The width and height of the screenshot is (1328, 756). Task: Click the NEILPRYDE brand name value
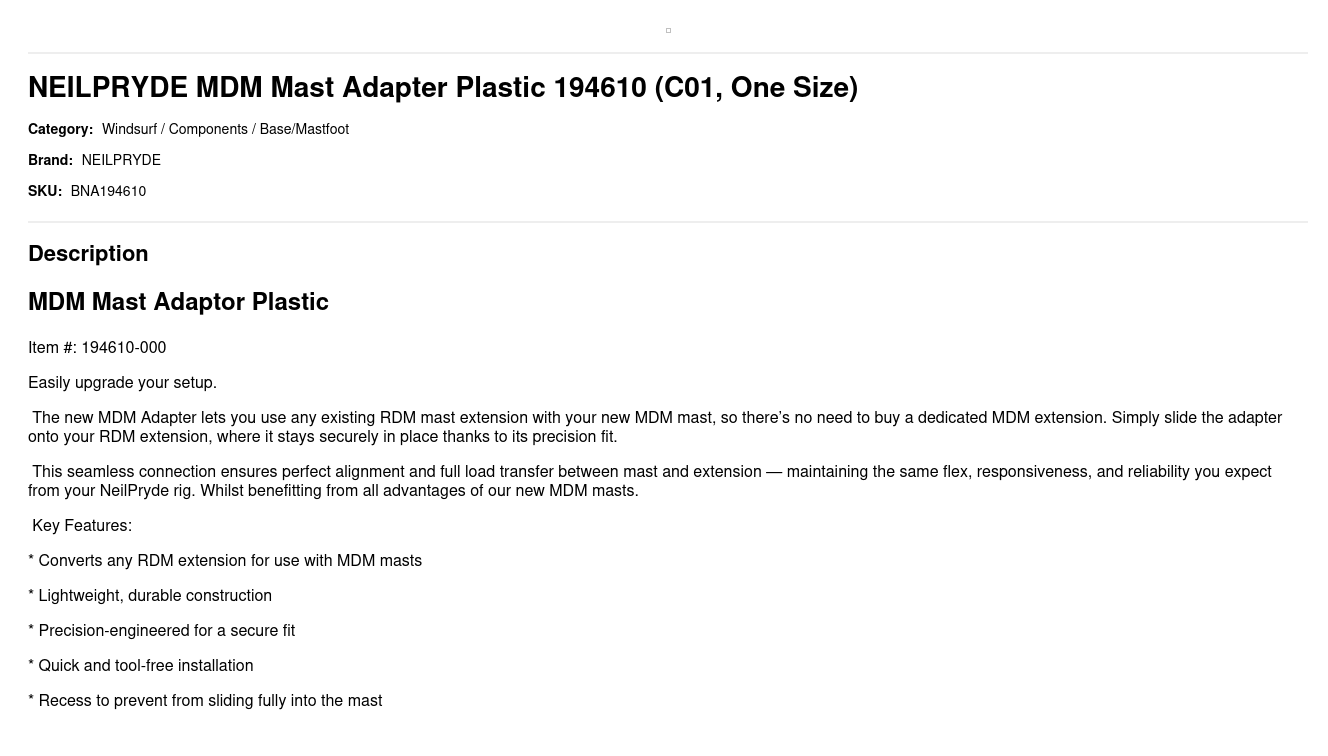point(121,160)
